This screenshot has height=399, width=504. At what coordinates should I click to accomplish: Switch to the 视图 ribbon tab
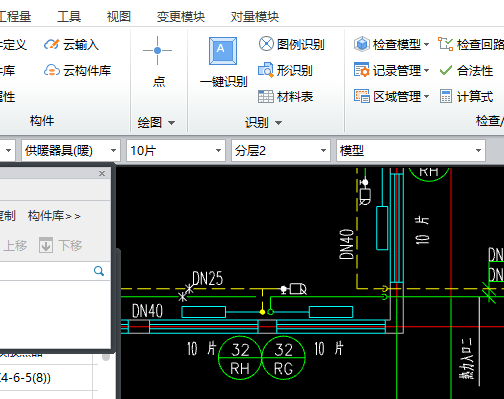(x=119, y=16)
